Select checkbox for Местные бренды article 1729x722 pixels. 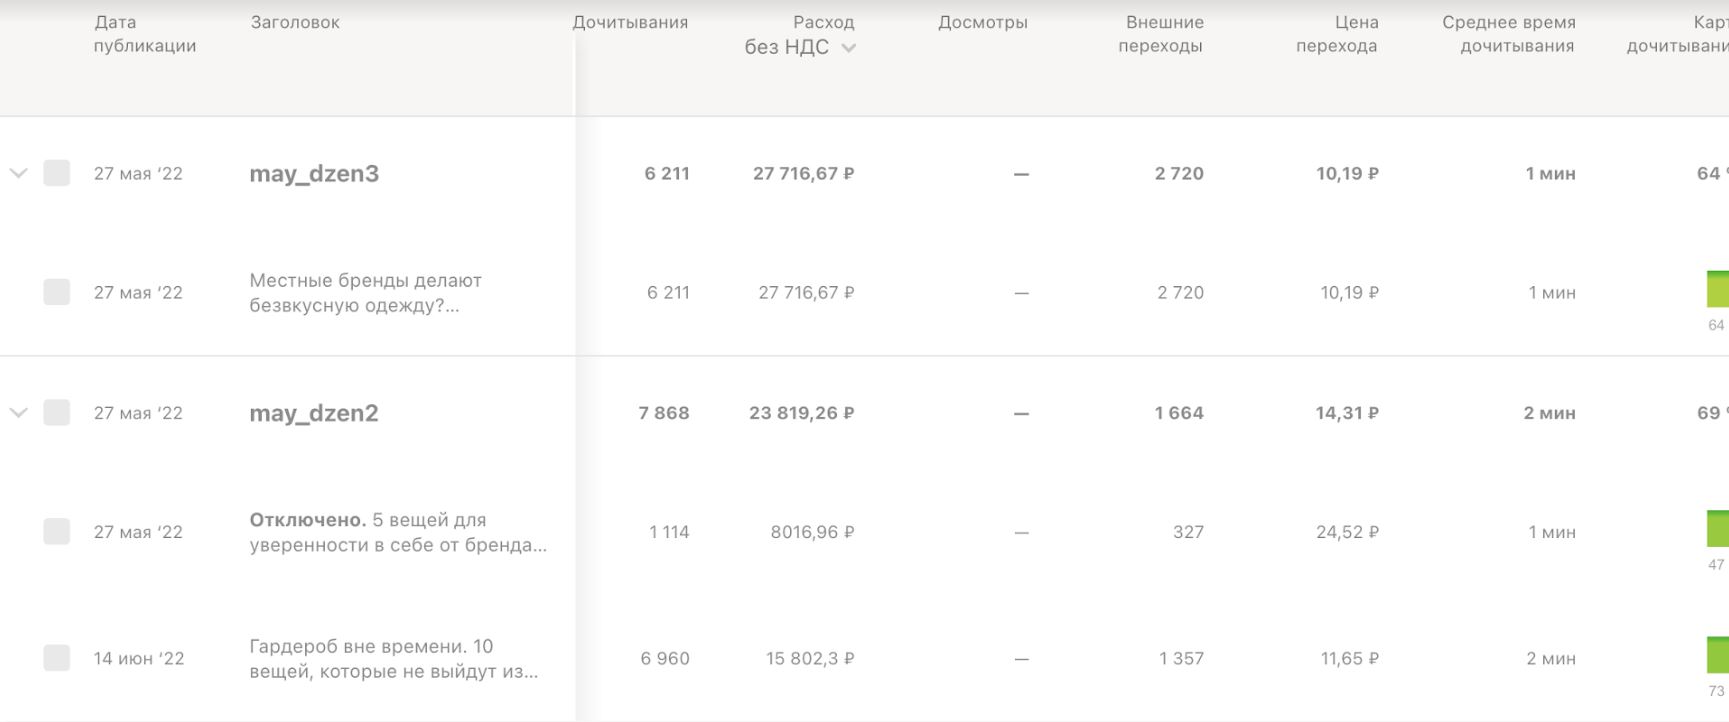(x=57, y=292)
